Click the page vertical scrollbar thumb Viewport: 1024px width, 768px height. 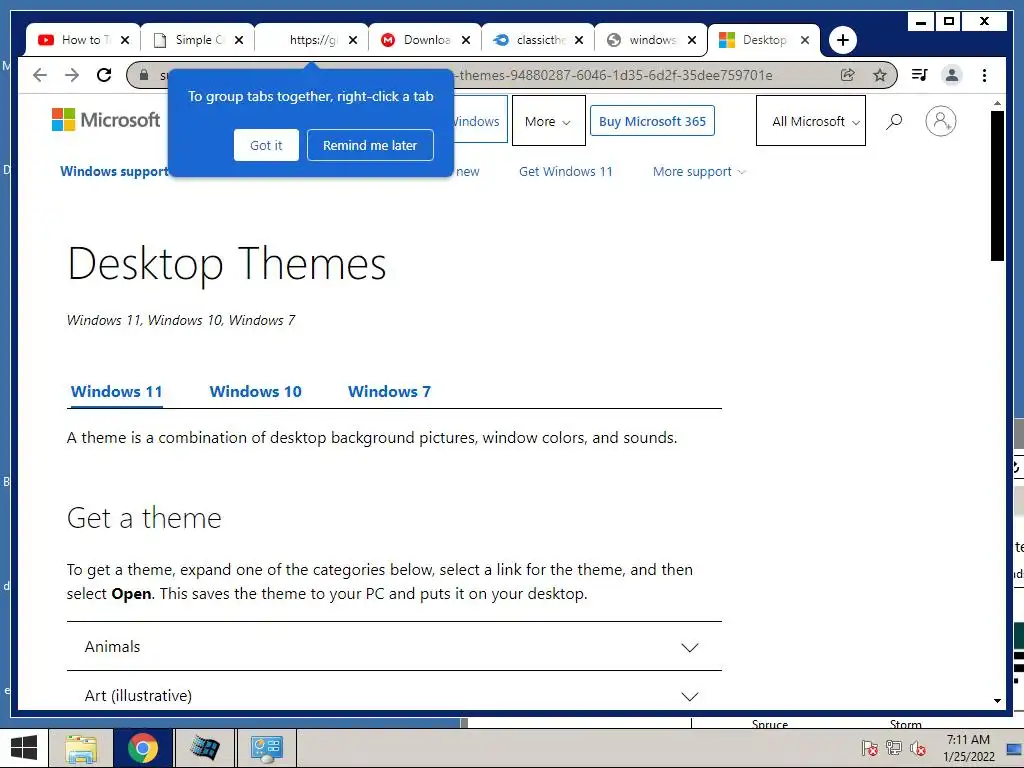tap(997, 186)
